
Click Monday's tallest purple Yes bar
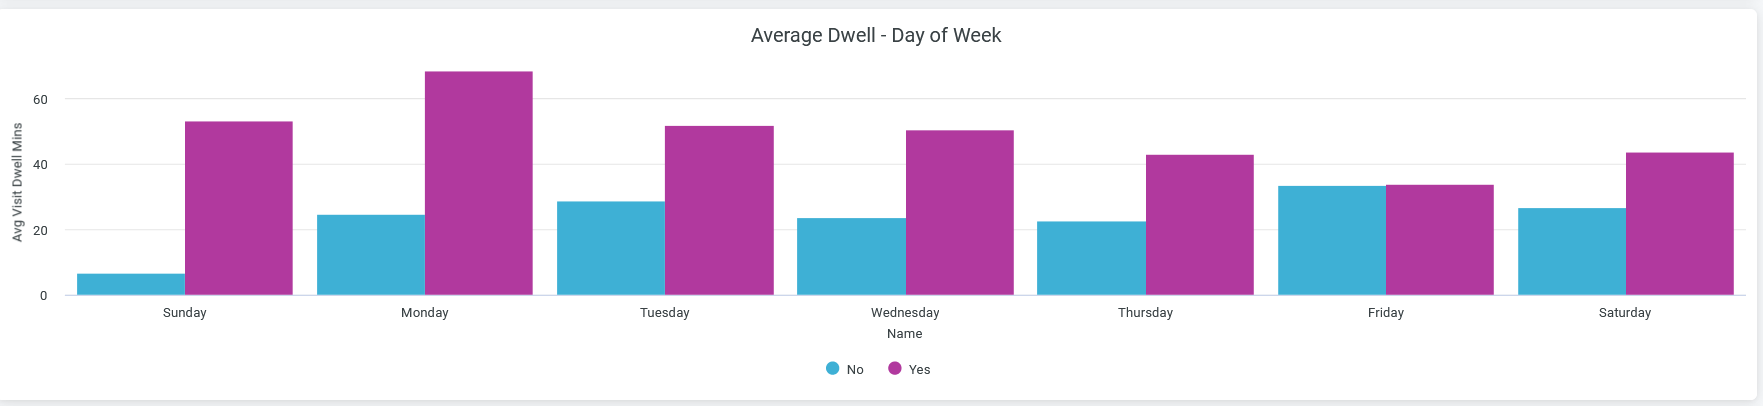coord(479,183)
